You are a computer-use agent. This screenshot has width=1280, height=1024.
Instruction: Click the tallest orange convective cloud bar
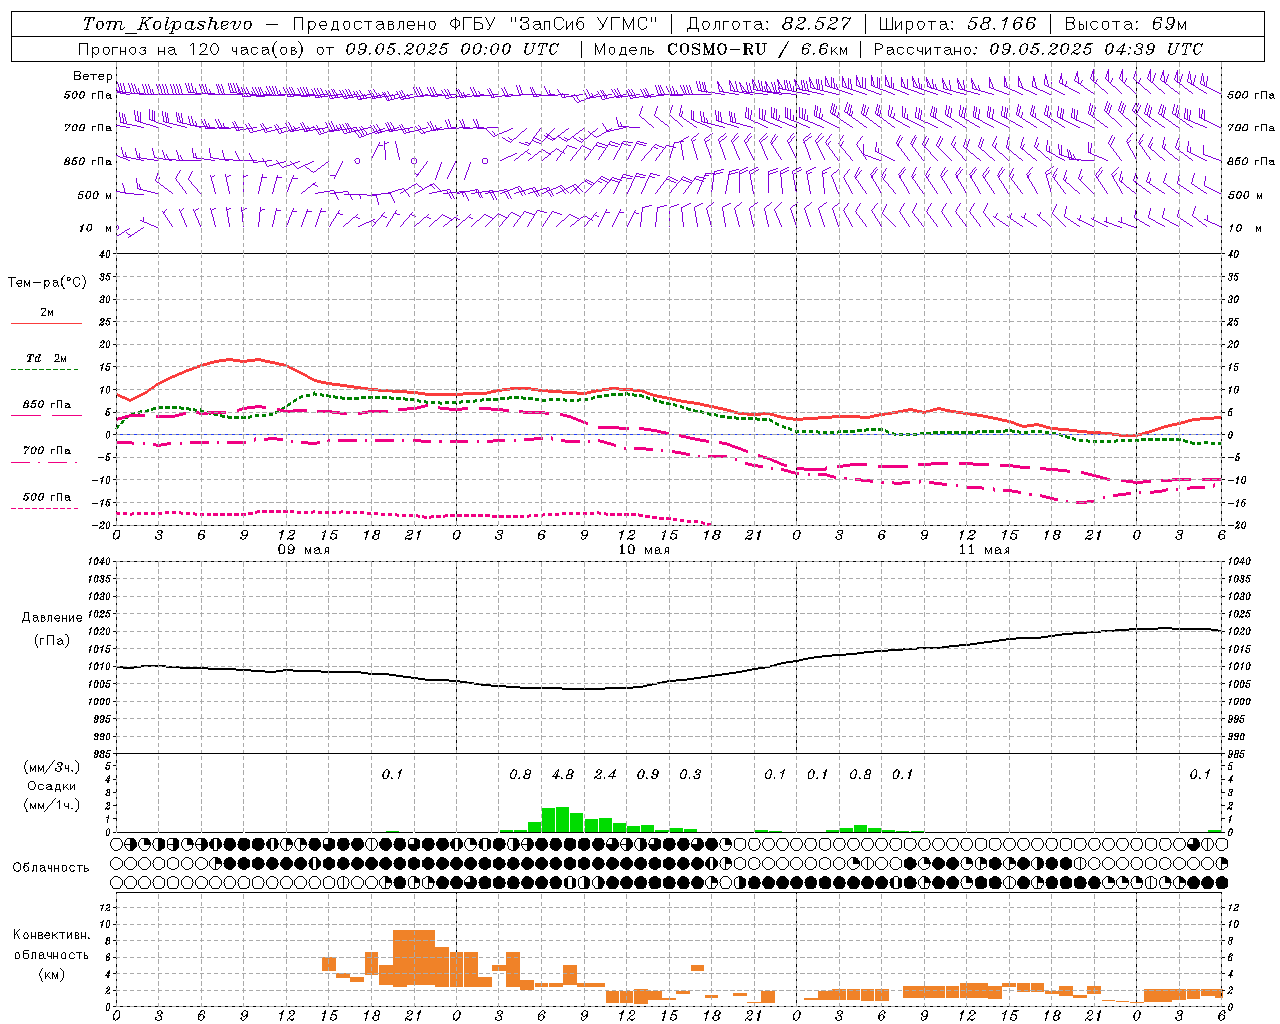pos(414,958)
